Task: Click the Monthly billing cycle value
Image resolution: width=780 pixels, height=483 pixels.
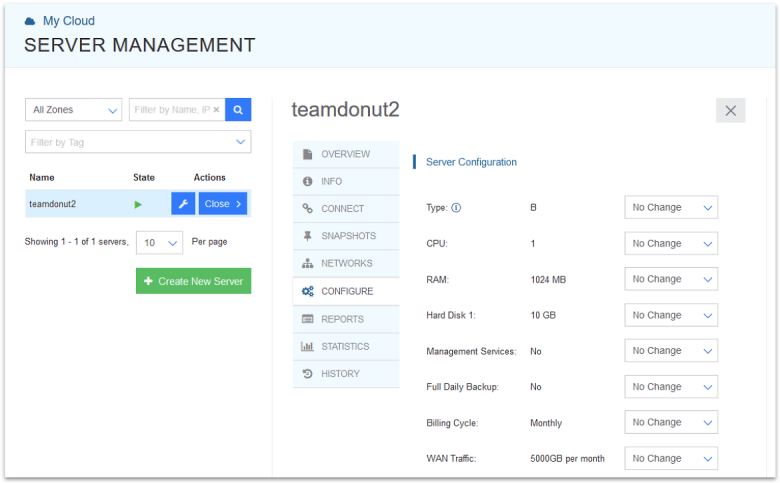Action: [546, 423]
